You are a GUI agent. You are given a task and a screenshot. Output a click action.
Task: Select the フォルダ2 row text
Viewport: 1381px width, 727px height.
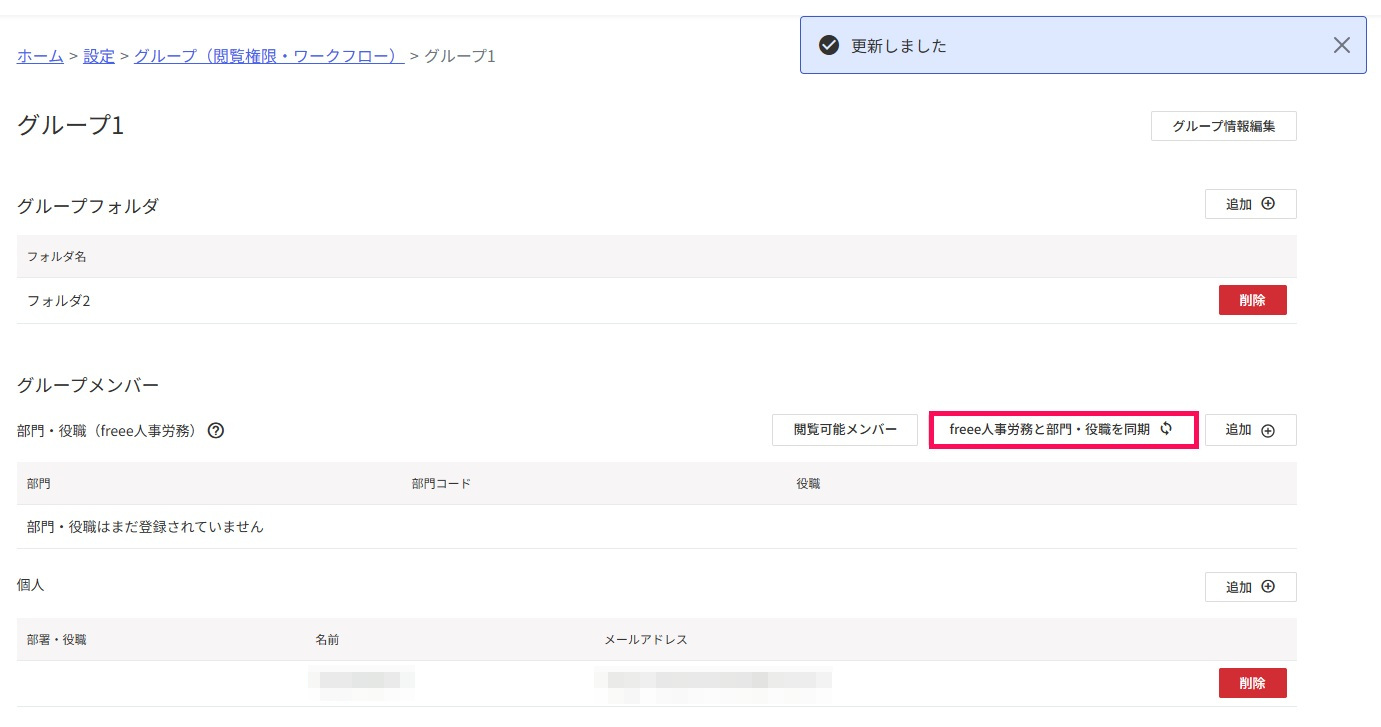pos(59,300)
